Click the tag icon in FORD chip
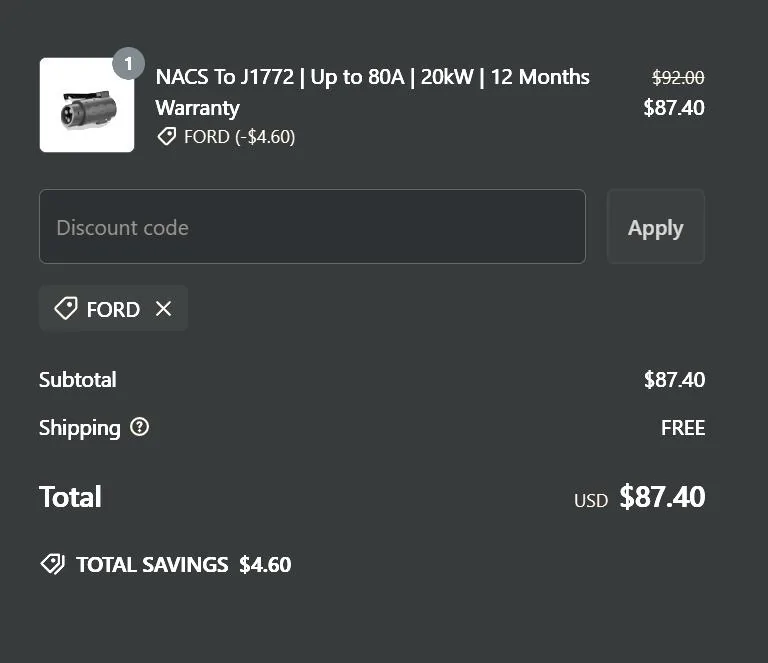768x663 pixels. click(66, 309)
